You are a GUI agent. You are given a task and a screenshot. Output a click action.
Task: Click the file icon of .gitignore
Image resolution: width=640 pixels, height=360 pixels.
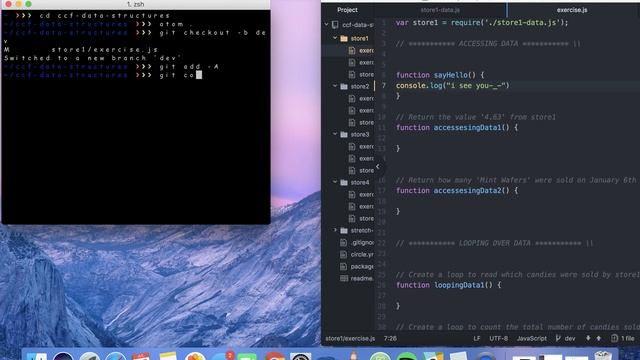click(x=343, y=242)
